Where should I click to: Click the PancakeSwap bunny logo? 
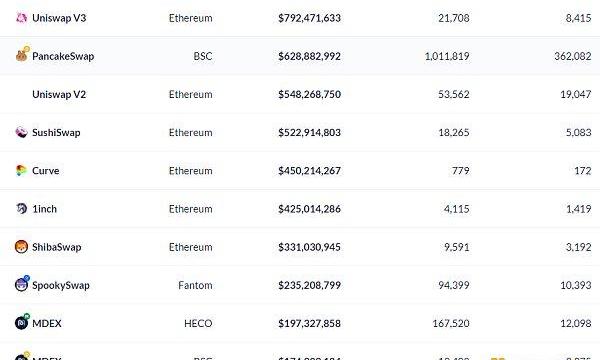tap(22, 55)
